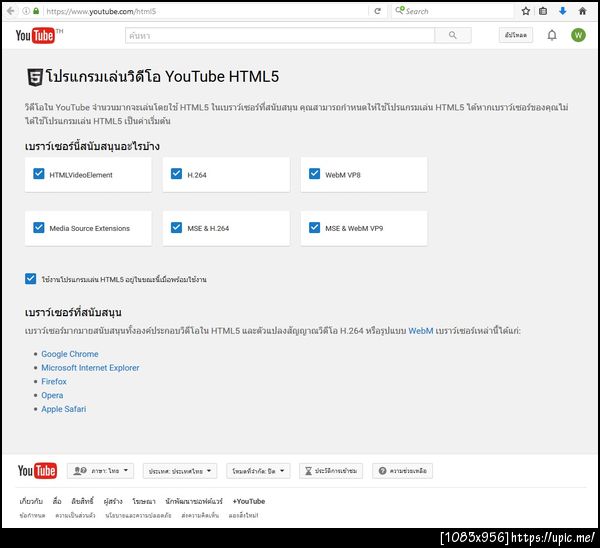This screenshot has width=600, height=548.
Task: Toggle the Media Source Extensions checkbox
Action: [x=39, y=227]
